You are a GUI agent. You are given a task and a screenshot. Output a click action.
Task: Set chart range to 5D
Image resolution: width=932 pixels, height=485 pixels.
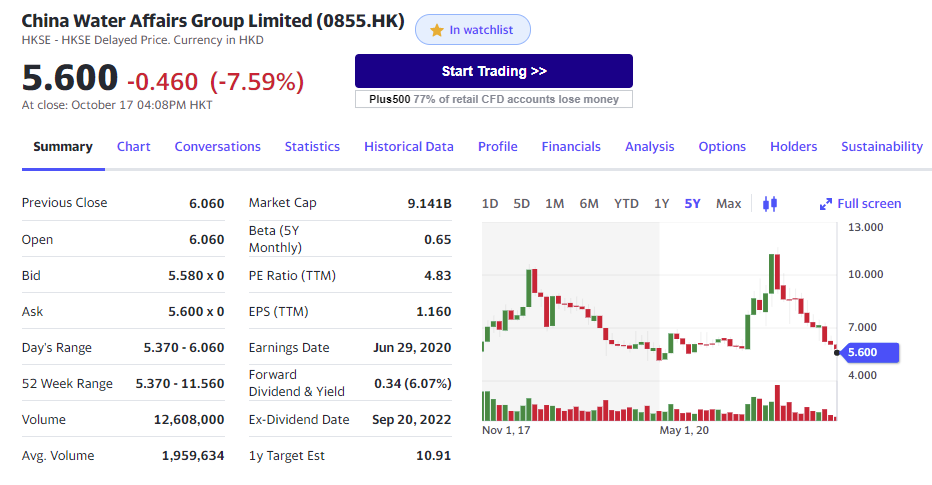pyautogui.click(x=521, y=204)
